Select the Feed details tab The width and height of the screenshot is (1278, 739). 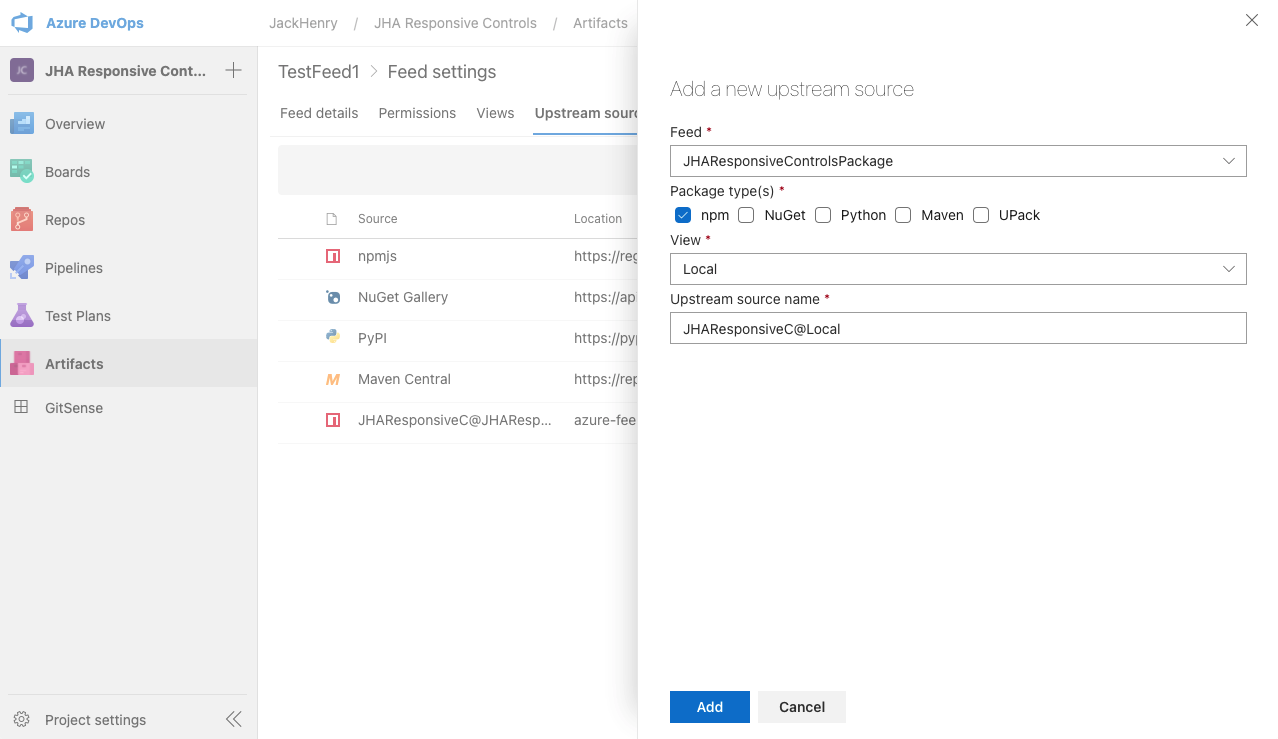319,113
